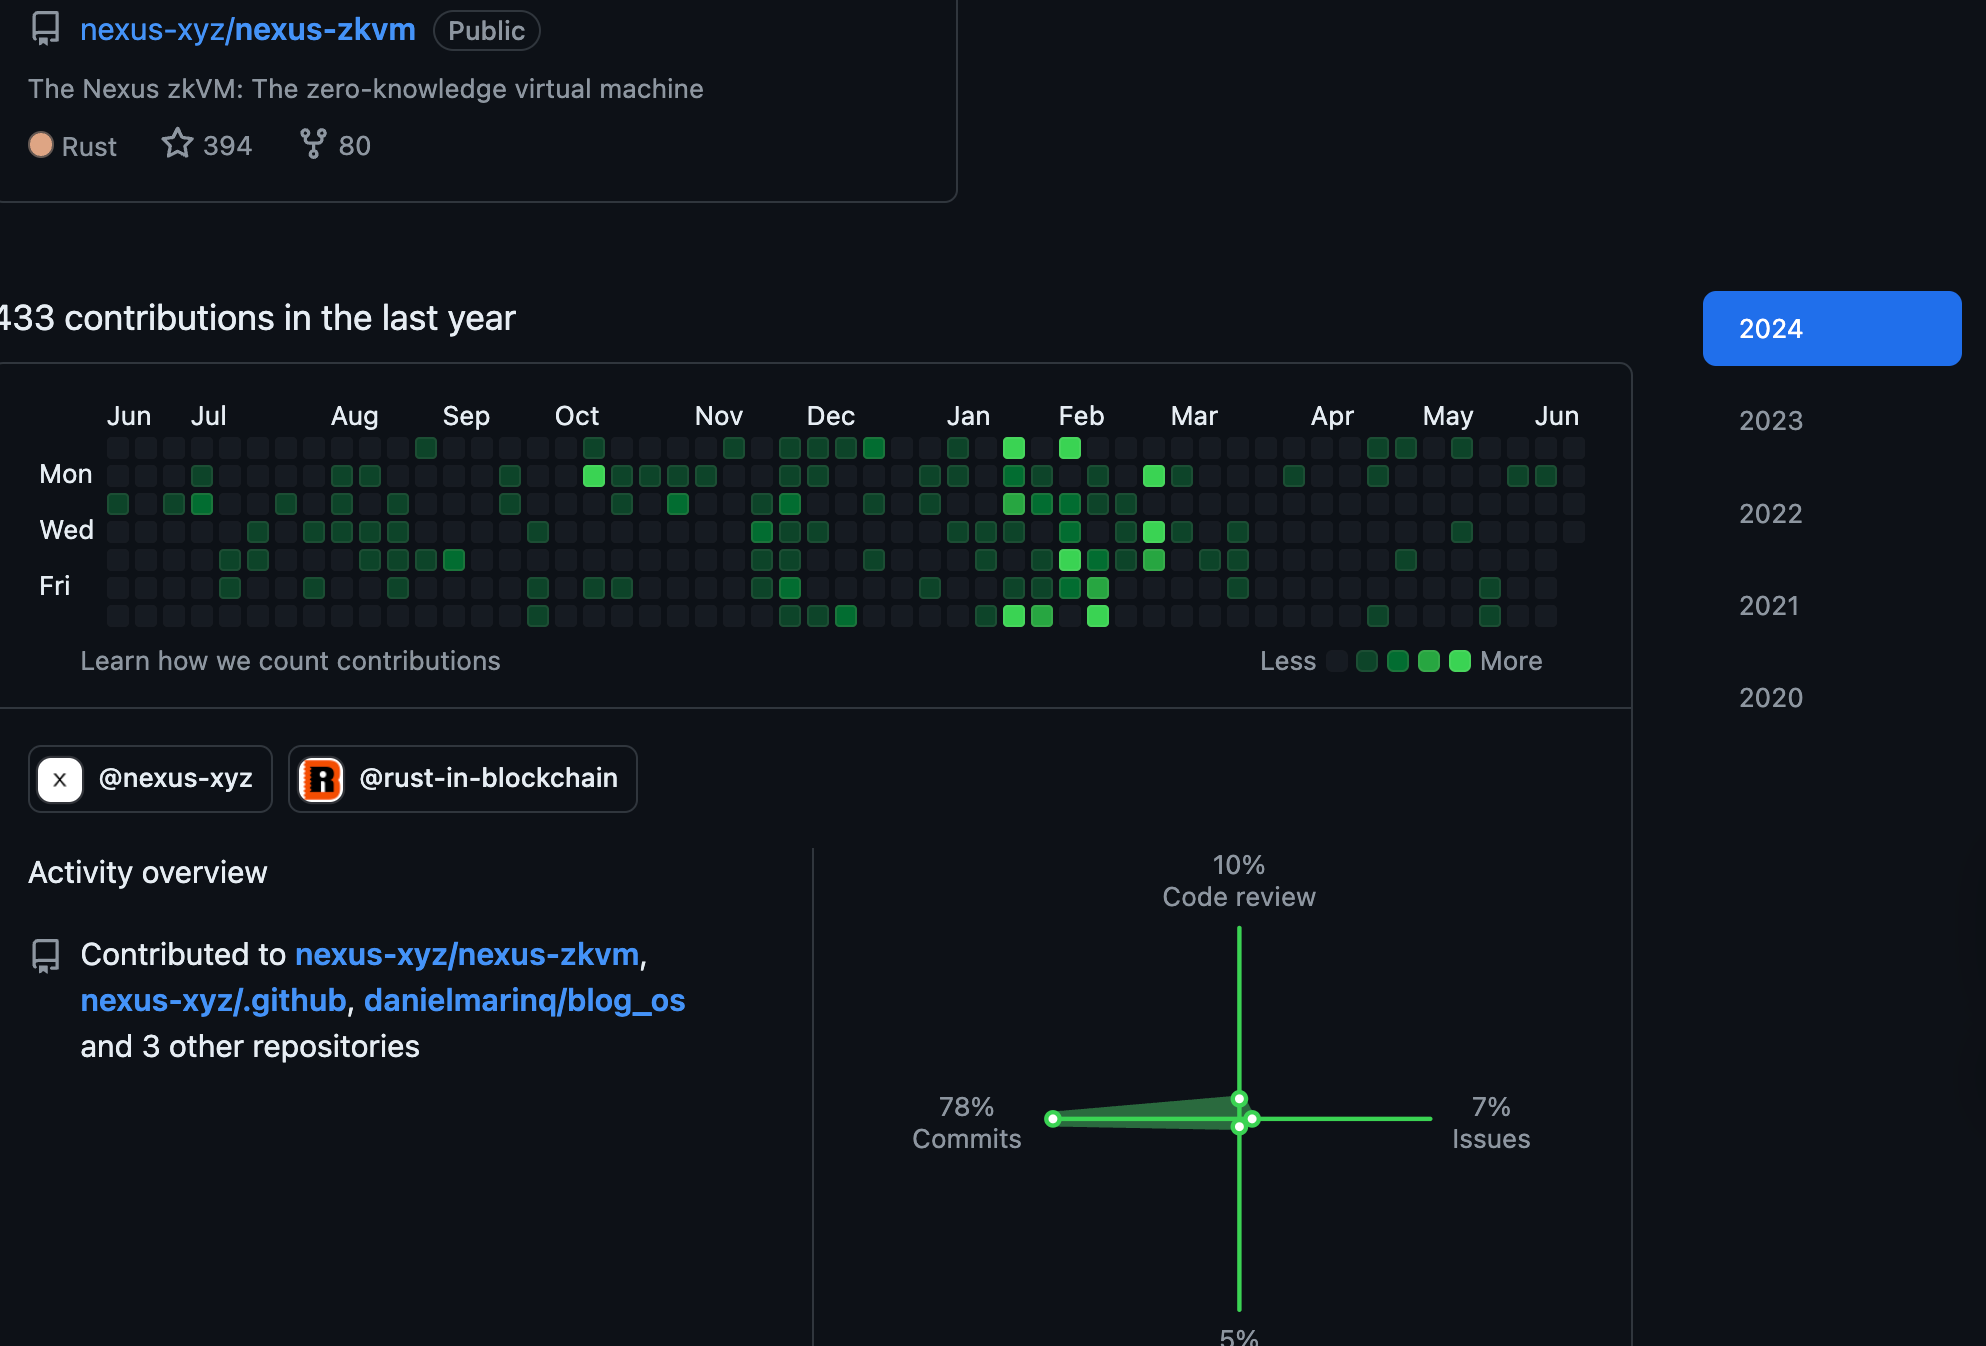The width and height of the screenshot is (1986, 1346).
Task: Click the brightest green legend square next to More
Action: tap(1459, 661)
